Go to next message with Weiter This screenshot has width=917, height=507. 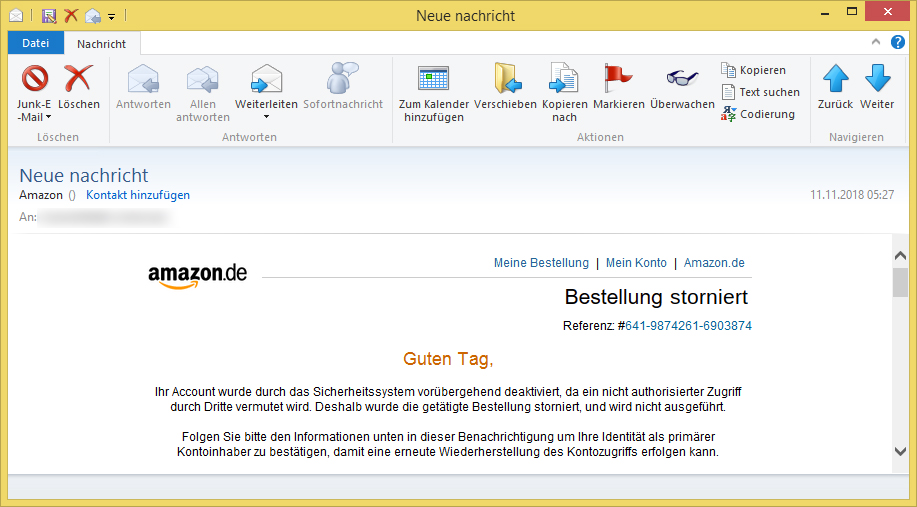point(877,79)
